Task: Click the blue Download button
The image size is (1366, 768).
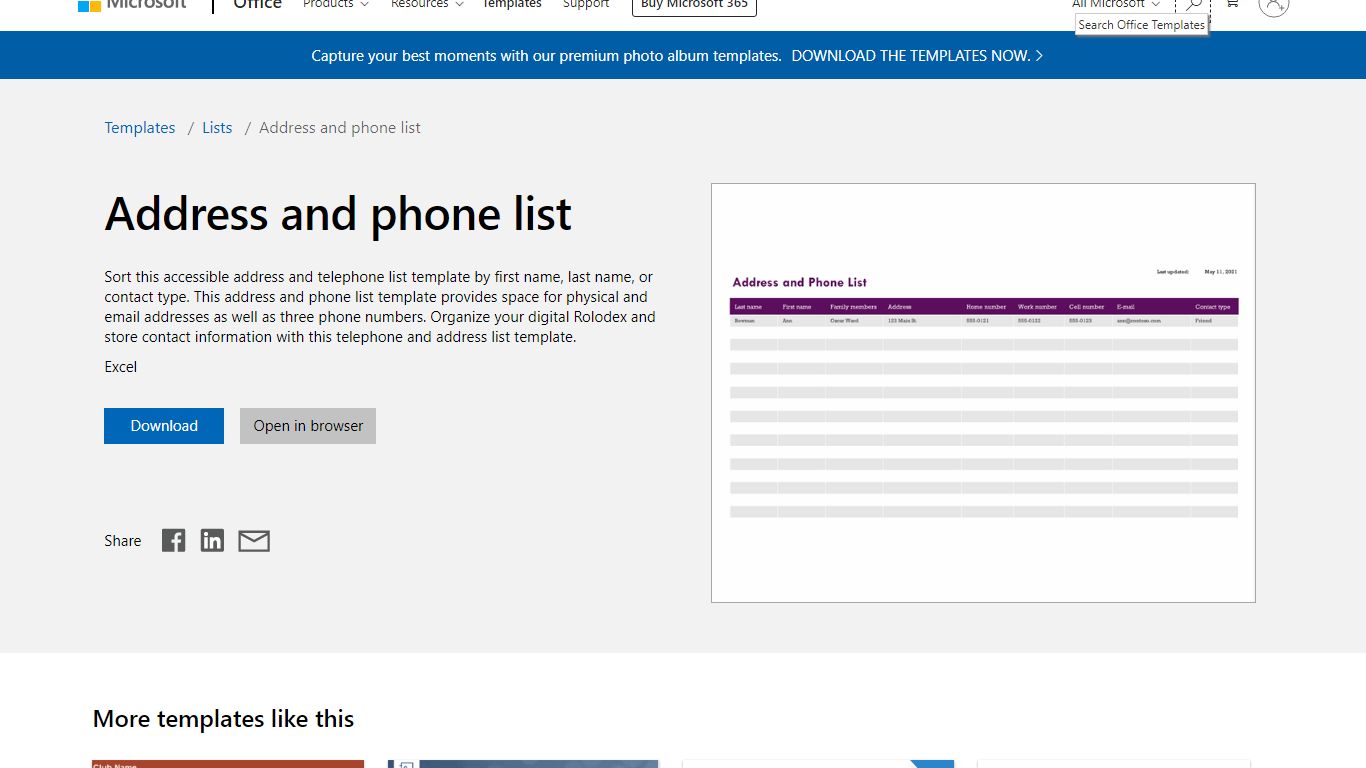Action: pyautogui.click(x=164, y=426)
